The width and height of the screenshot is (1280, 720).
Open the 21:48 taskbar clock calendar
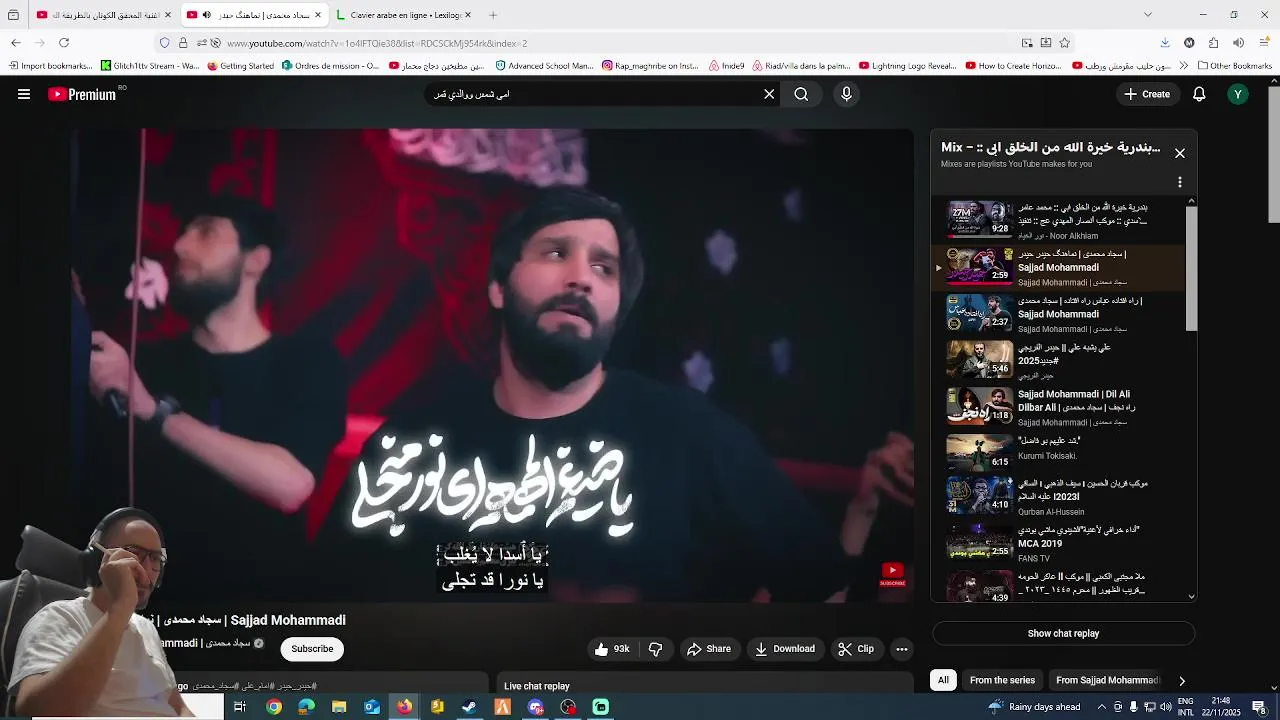[1222, 707]
